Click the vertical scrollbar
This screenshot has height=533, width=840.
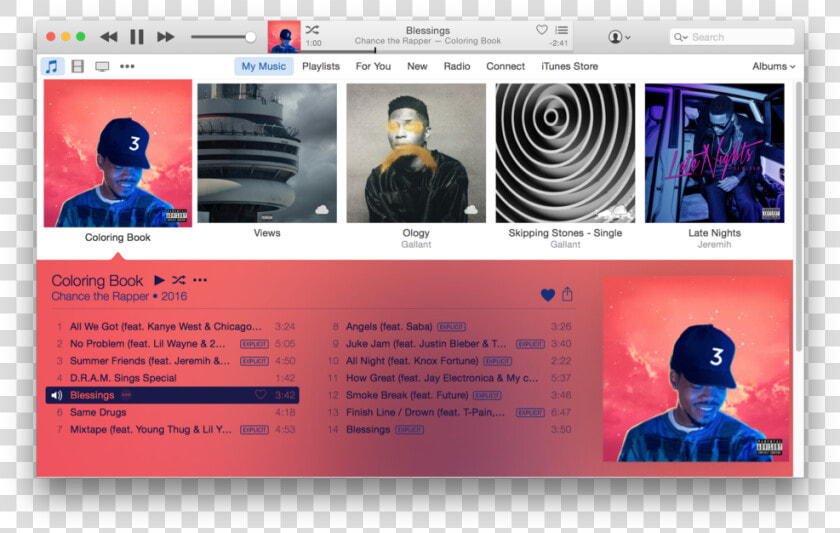point(799,217)
